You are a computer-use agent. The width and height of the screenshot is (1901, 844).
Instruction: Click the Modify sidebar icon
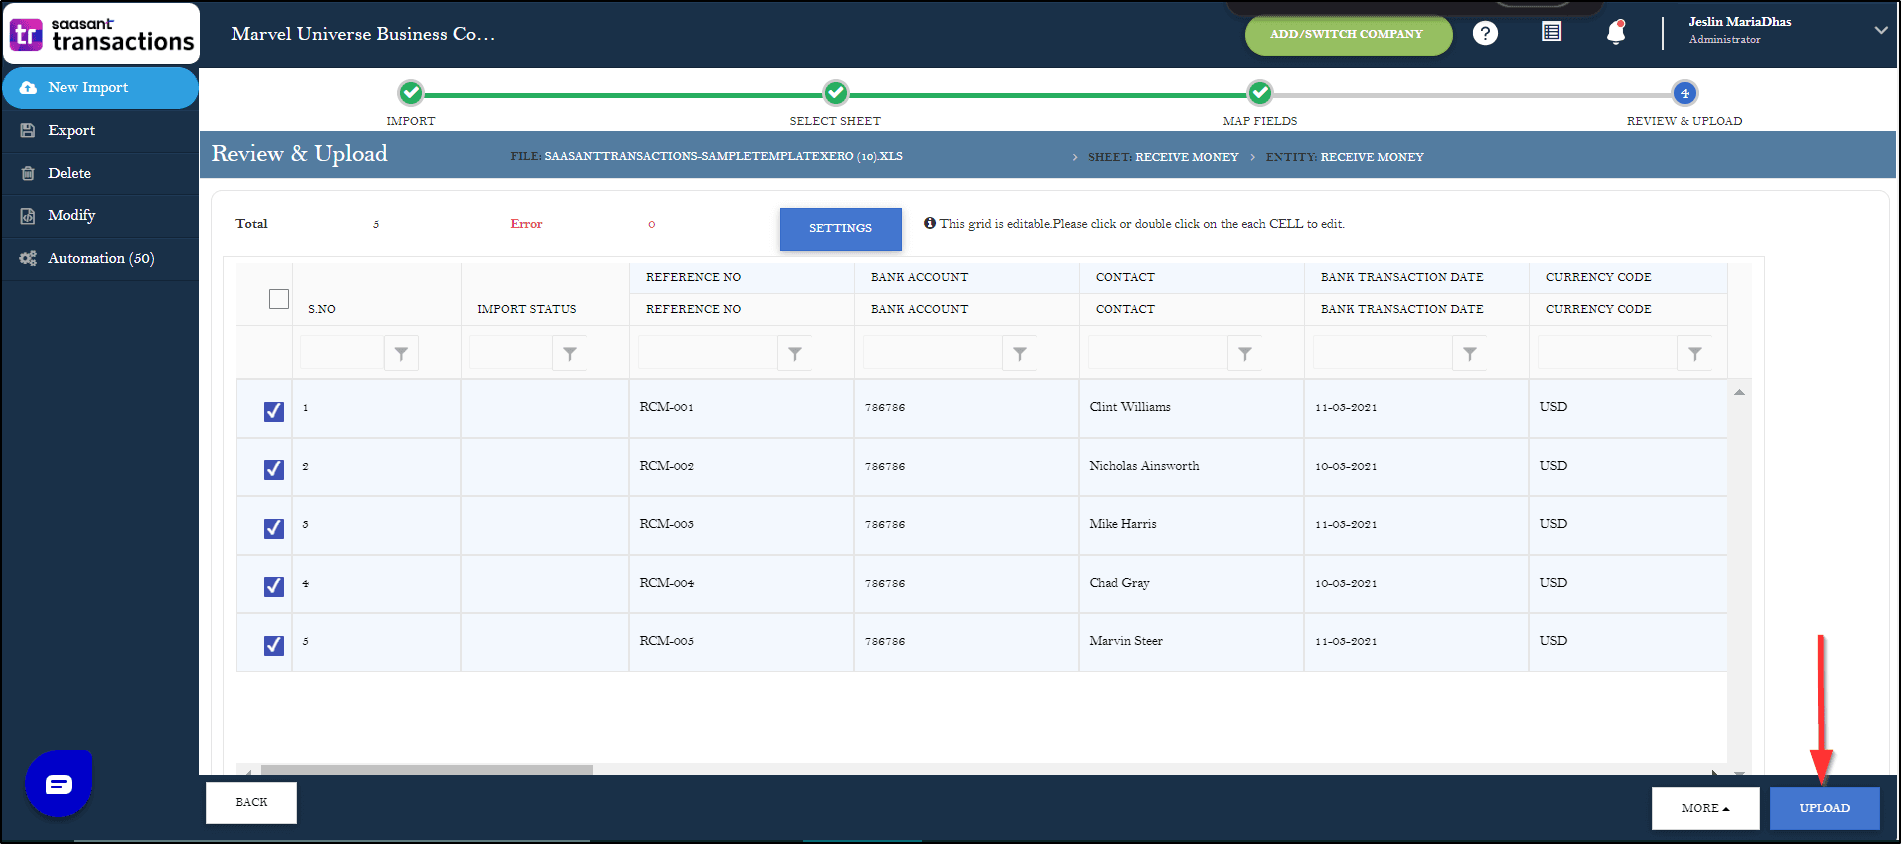point(28,216)
